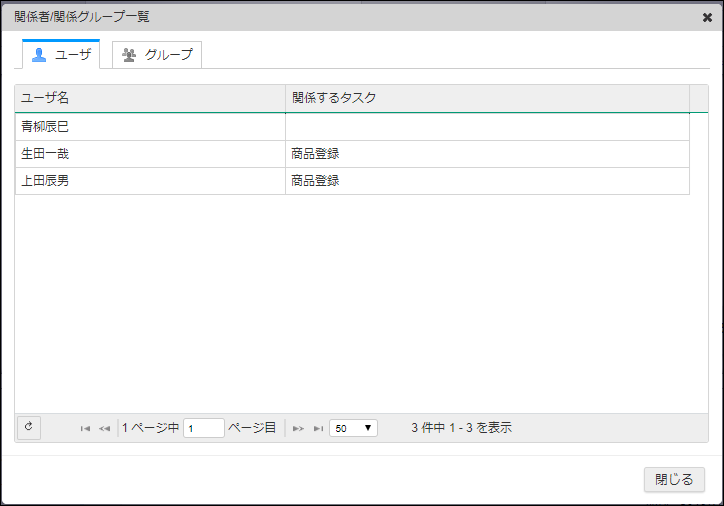724x506 pixels.
Task: Click the group icon on グループ tab
Action: [x=129, y=55]
